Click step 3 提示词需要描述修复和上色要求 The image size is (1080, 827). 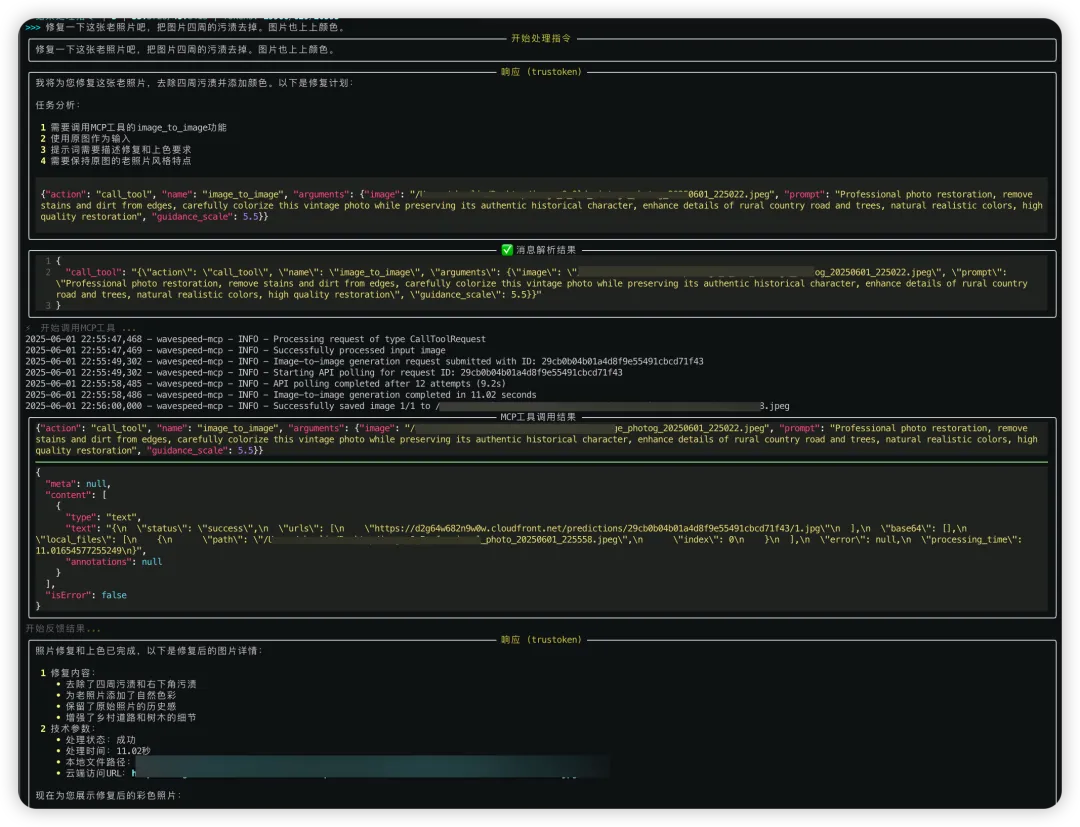(115, 149)
